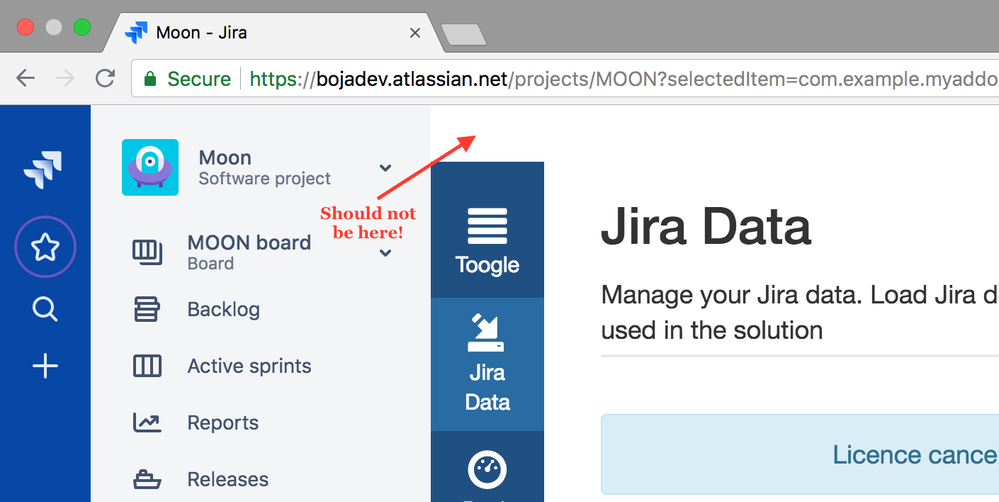
Task: Select the Moon - Jira browser tab
Action: pyautogui.click(x=274, y=32)
